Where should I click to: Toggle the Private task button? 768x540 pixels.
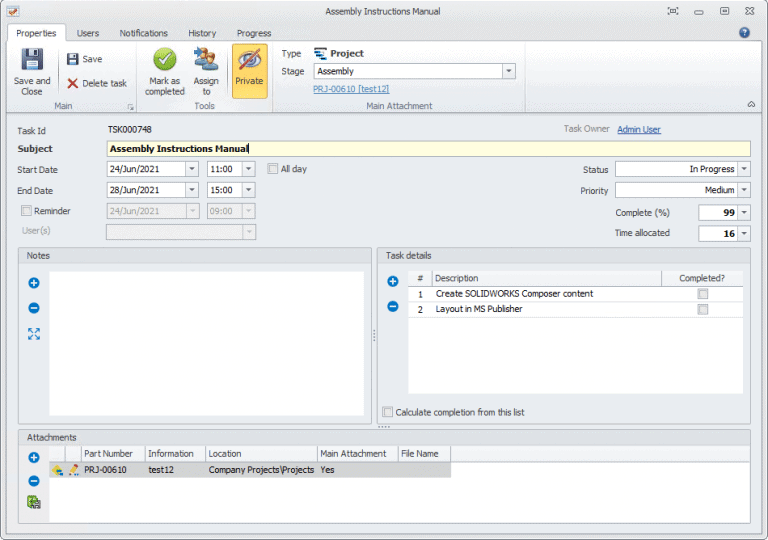point(249,60)
